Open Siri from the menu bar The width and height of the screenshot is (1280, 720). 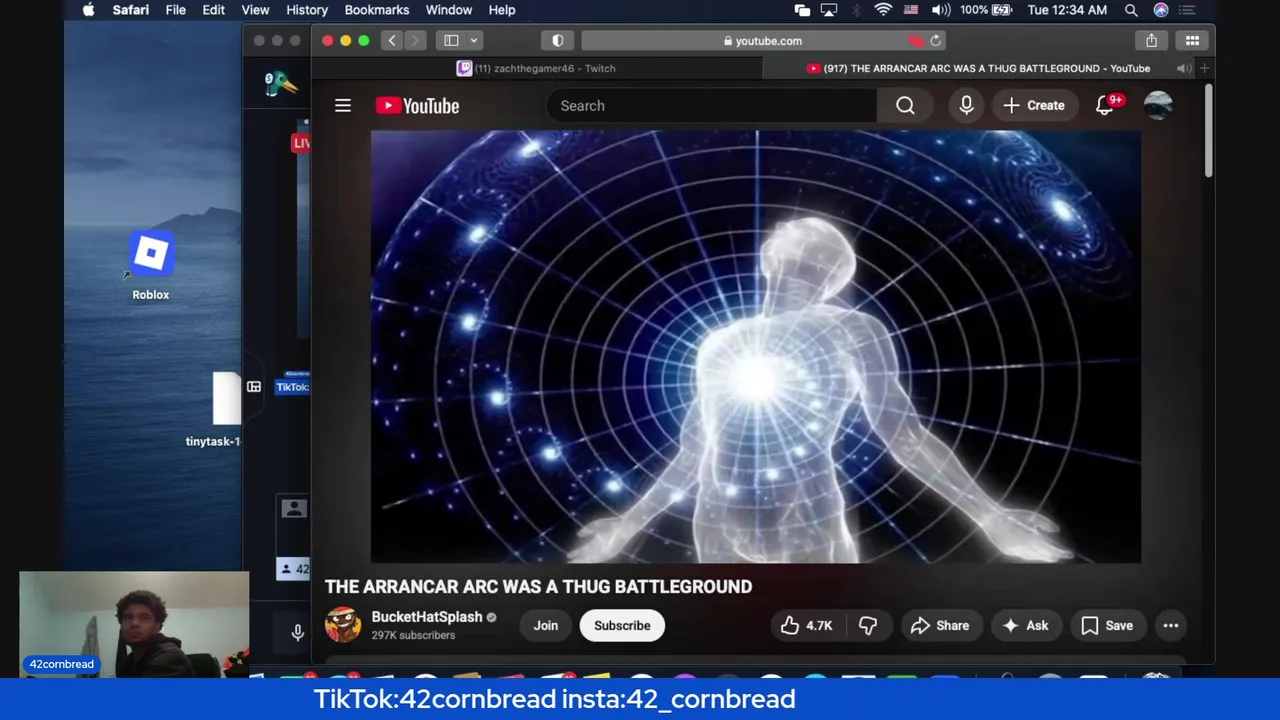coord(1161,10)
